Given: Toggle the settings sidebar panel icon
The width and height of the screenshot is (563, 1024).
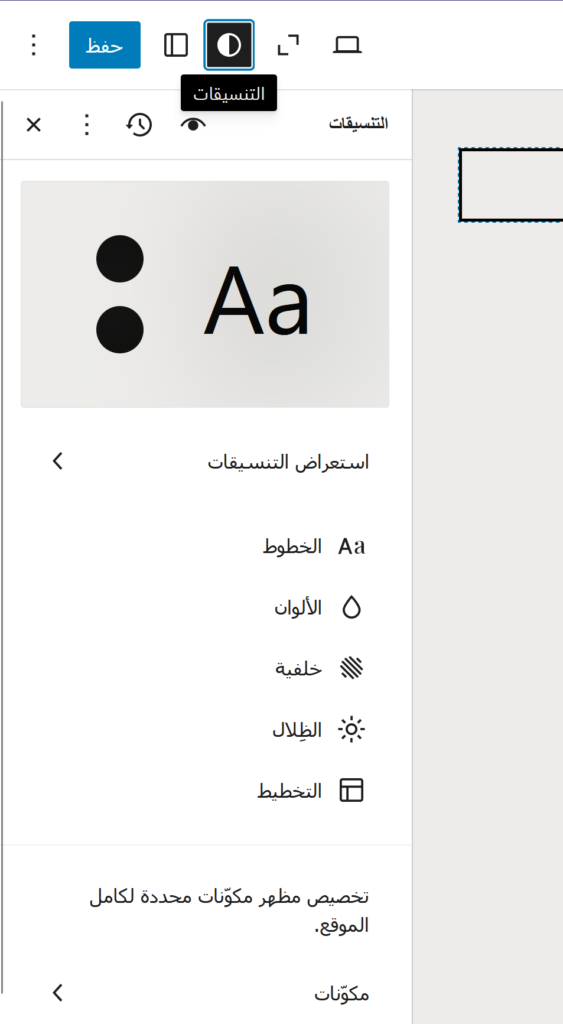Looking at the screenshot, I should 176,45.
